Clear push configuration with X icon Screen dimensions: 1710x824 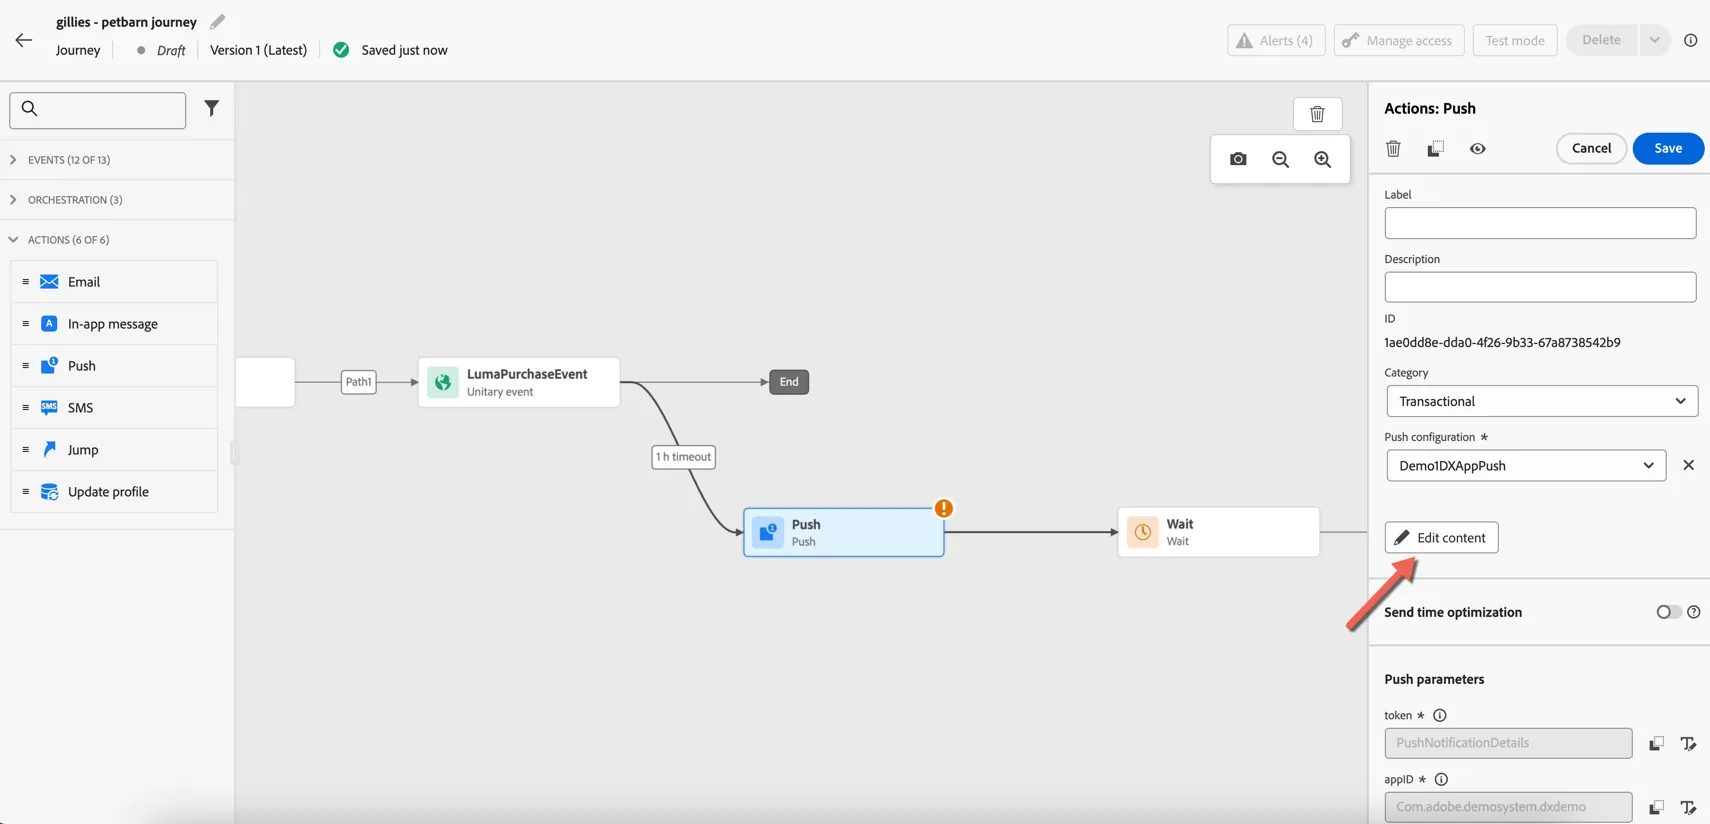pos(1688,465)
